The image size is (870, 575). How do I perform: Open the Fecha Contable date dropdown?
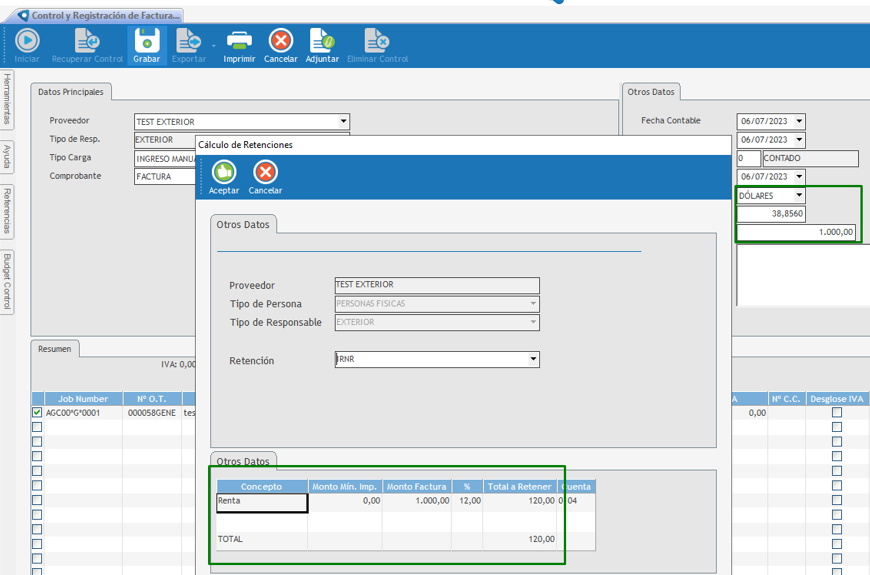799,121
